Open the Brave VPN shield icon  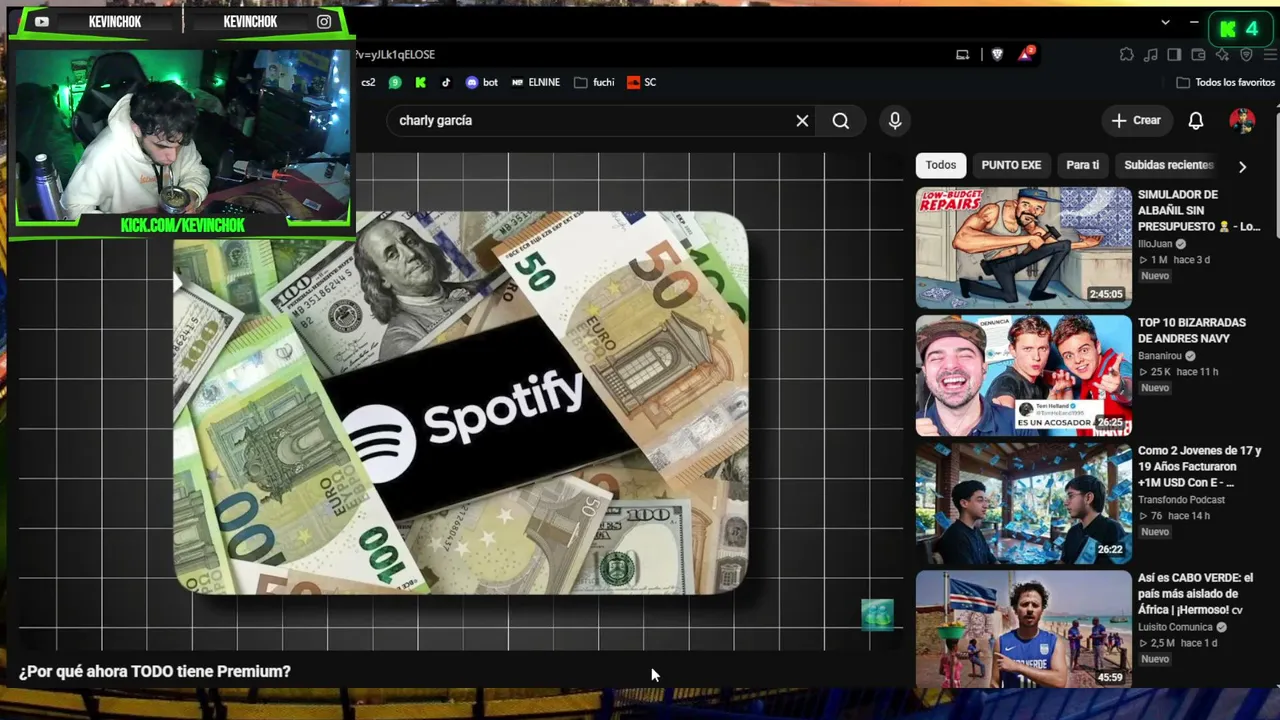pyautogui.click(x=1246, y=54)
